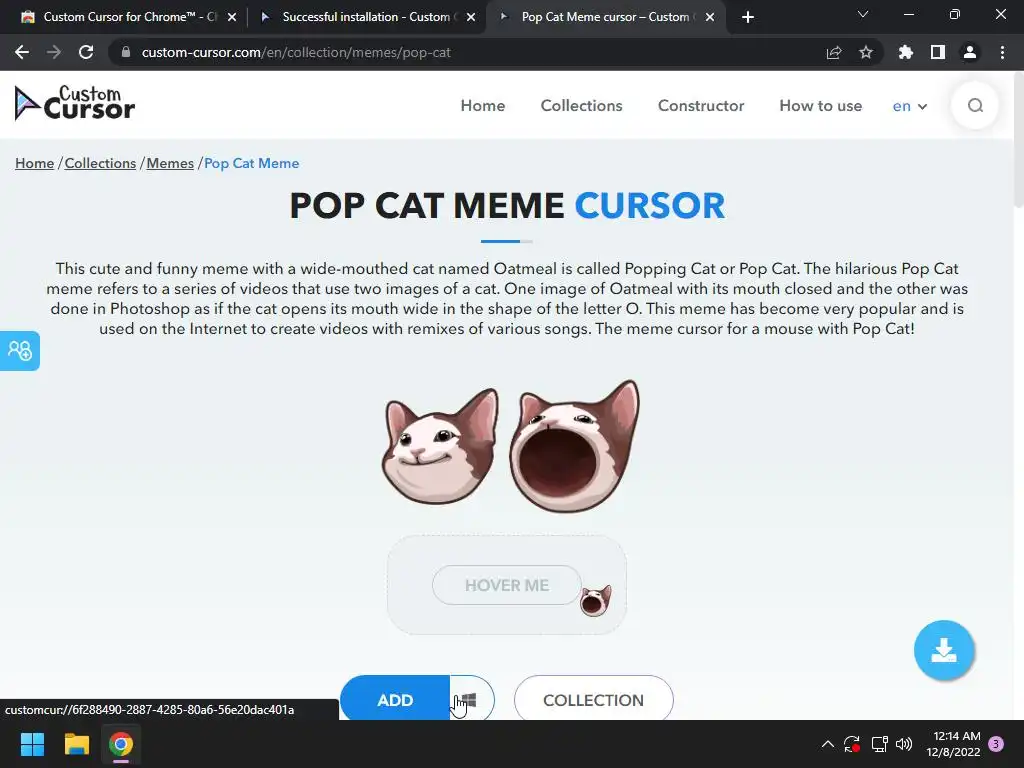
Task: Close the Custom Cursor for Chrome tab
Action: [232, 17]
